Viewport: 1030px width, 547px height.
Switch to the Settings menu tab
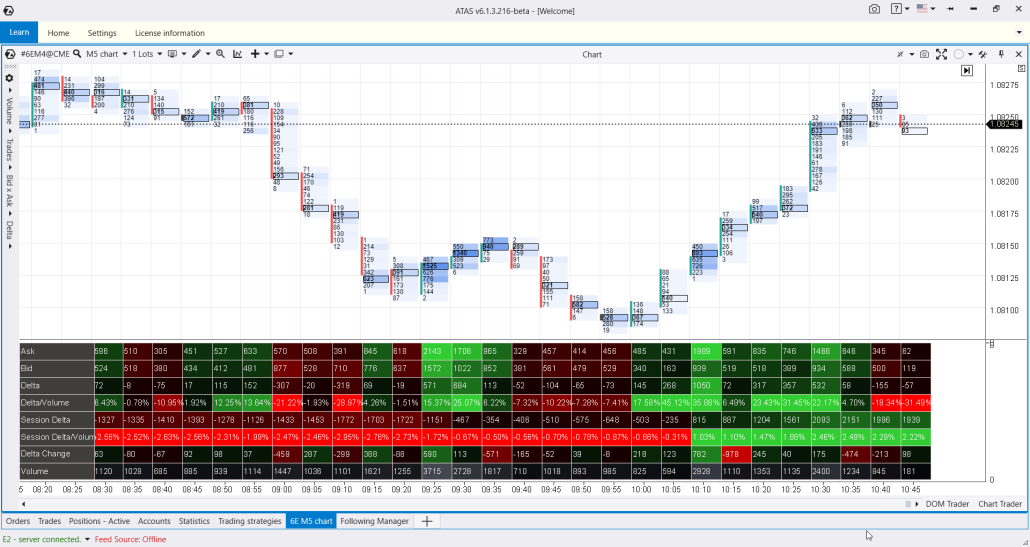click(x=101, y=33)
